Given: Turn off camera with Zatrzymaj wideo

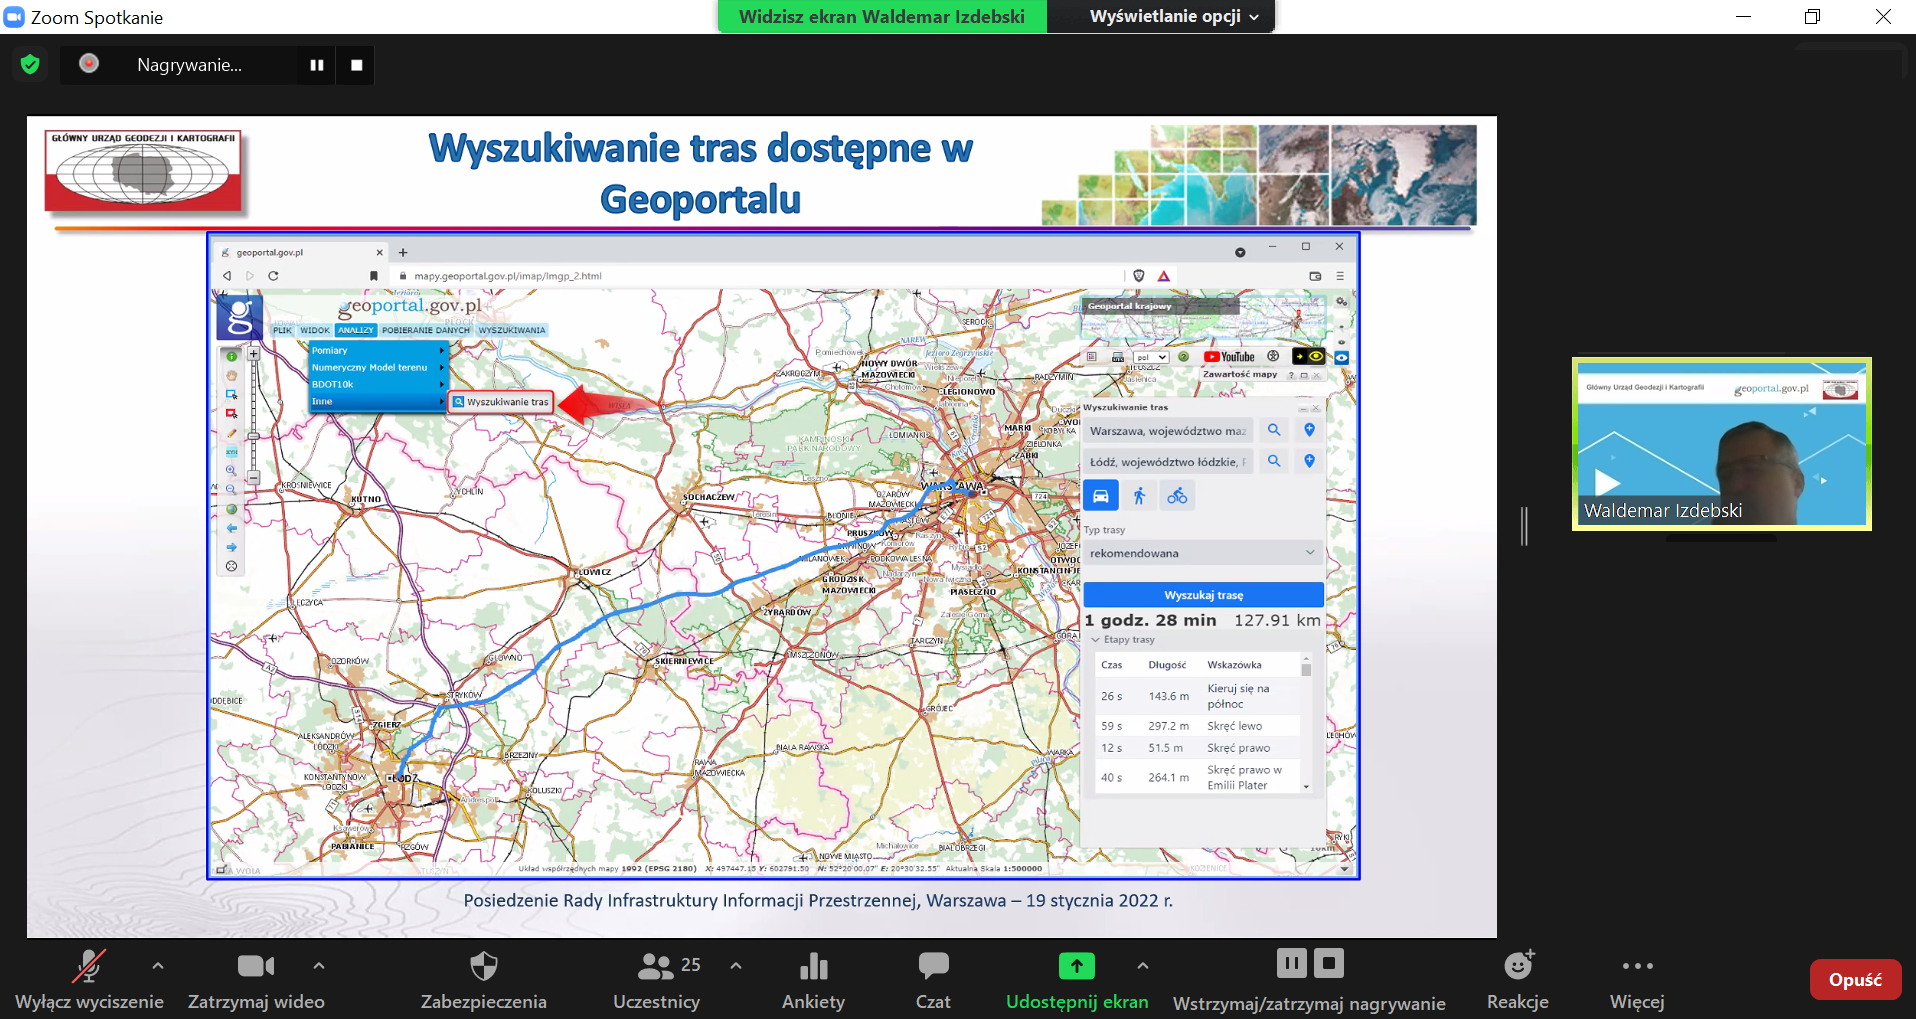Looking at the screenshot, I should 256,980.
